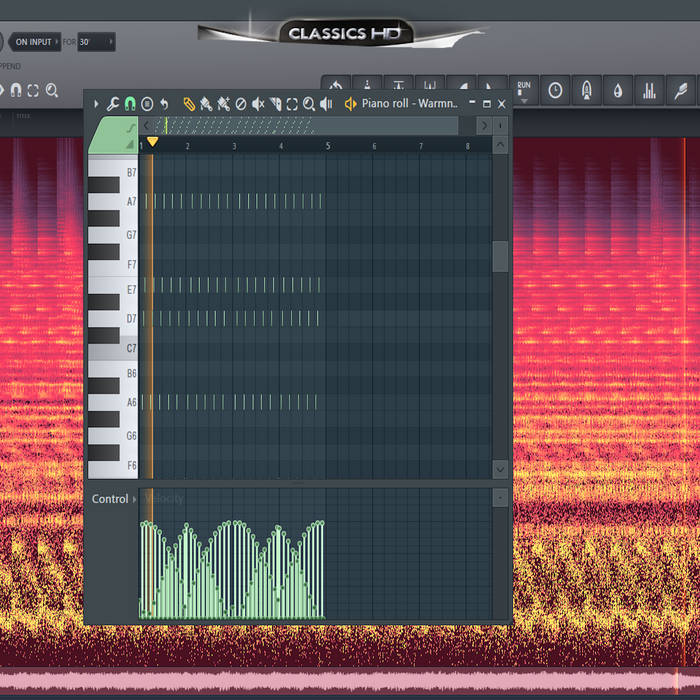This screenshot has height=700, width=700.
Task: Expand the Control velocity selector
Action: [x=136, y=499]
